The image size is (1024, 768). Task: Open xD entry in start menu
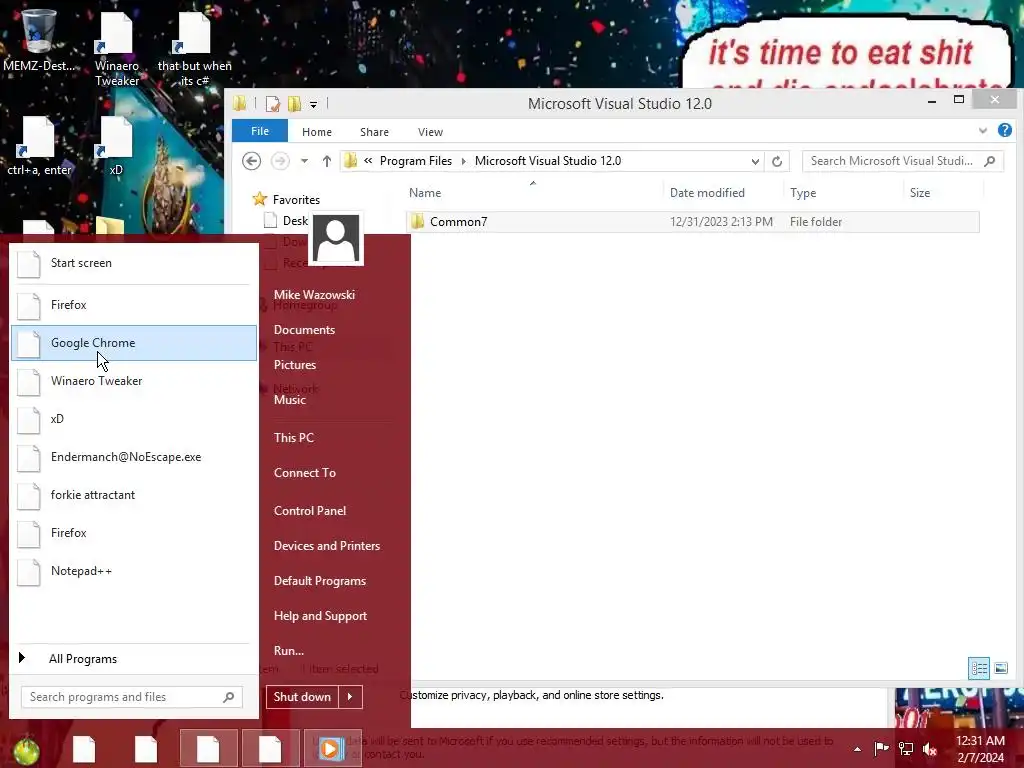(x=134, y=419)
